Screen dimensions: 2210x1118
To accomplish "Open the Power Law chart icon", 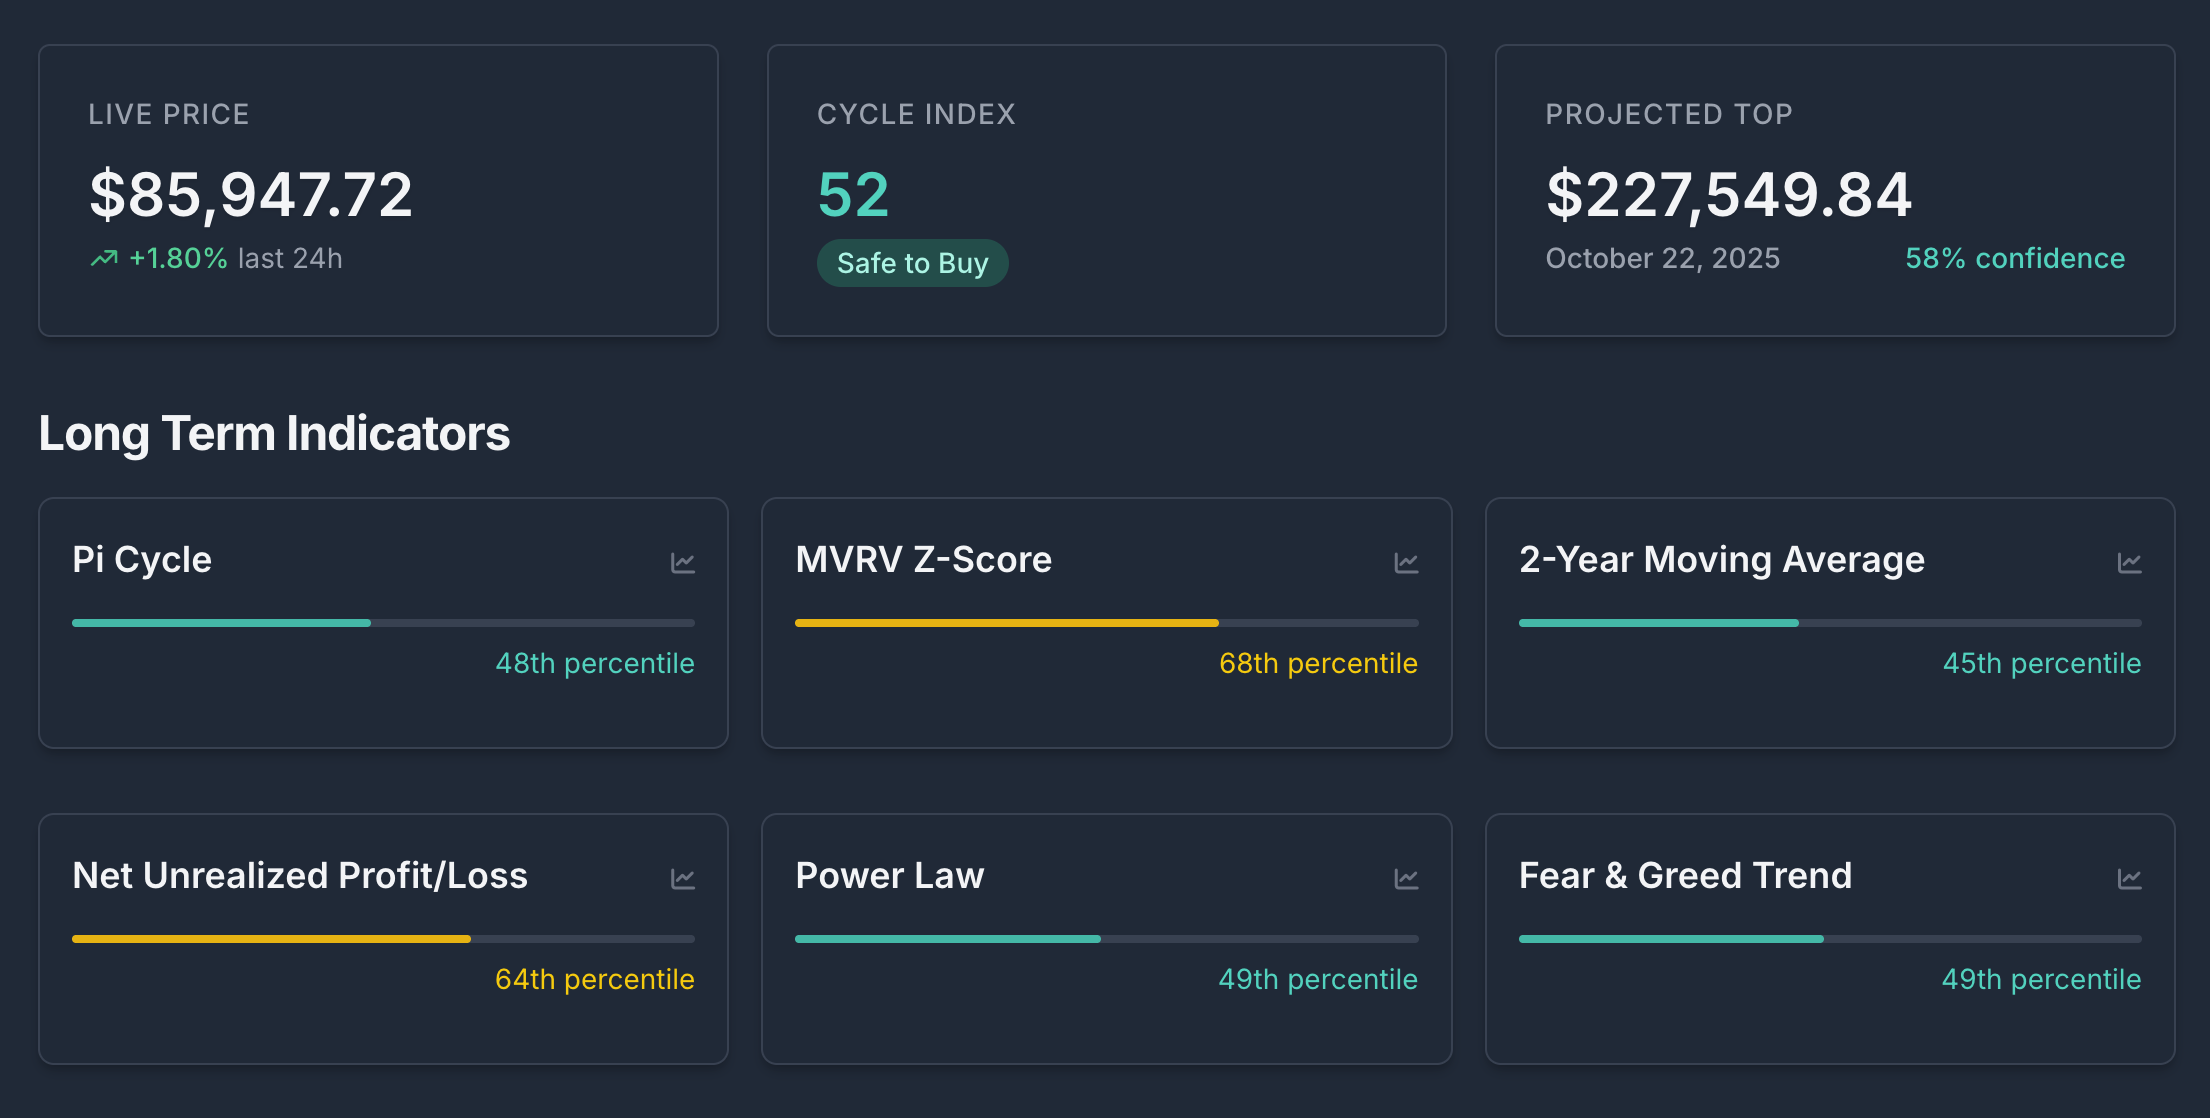I will point(1406,879).
